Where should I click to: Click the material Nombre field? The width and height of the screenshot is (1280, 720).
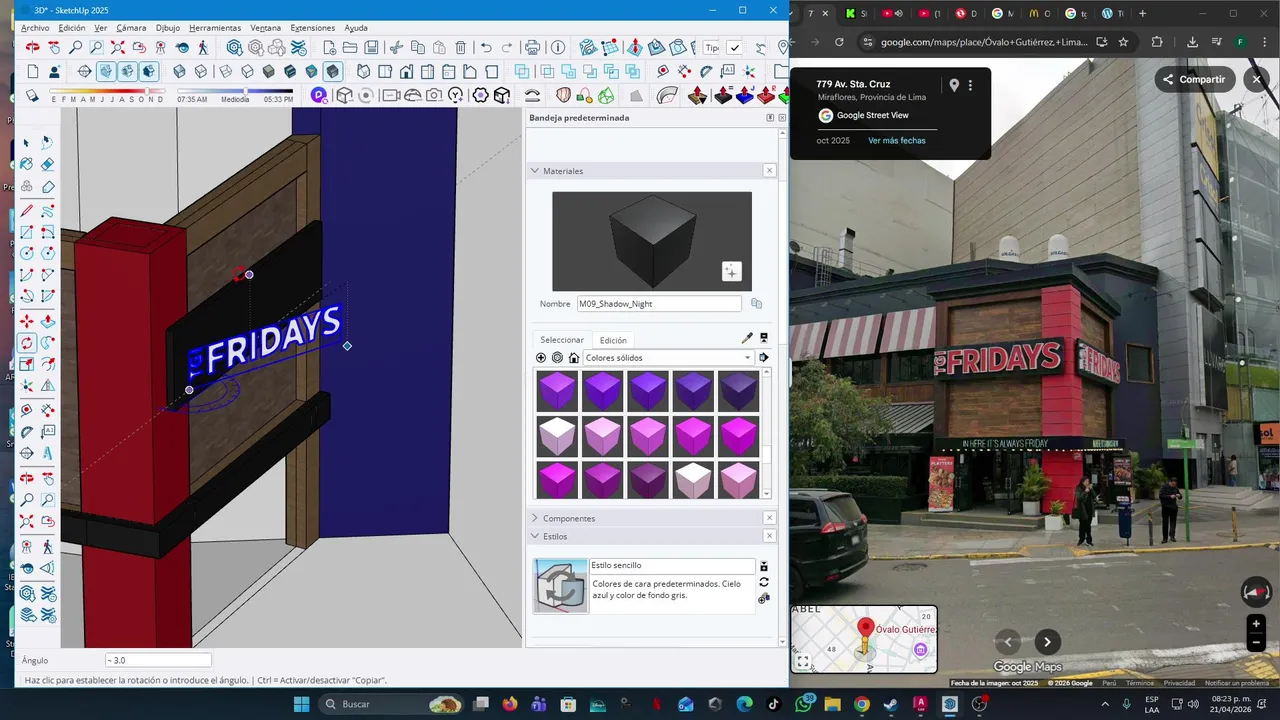[x=659, y=304]
